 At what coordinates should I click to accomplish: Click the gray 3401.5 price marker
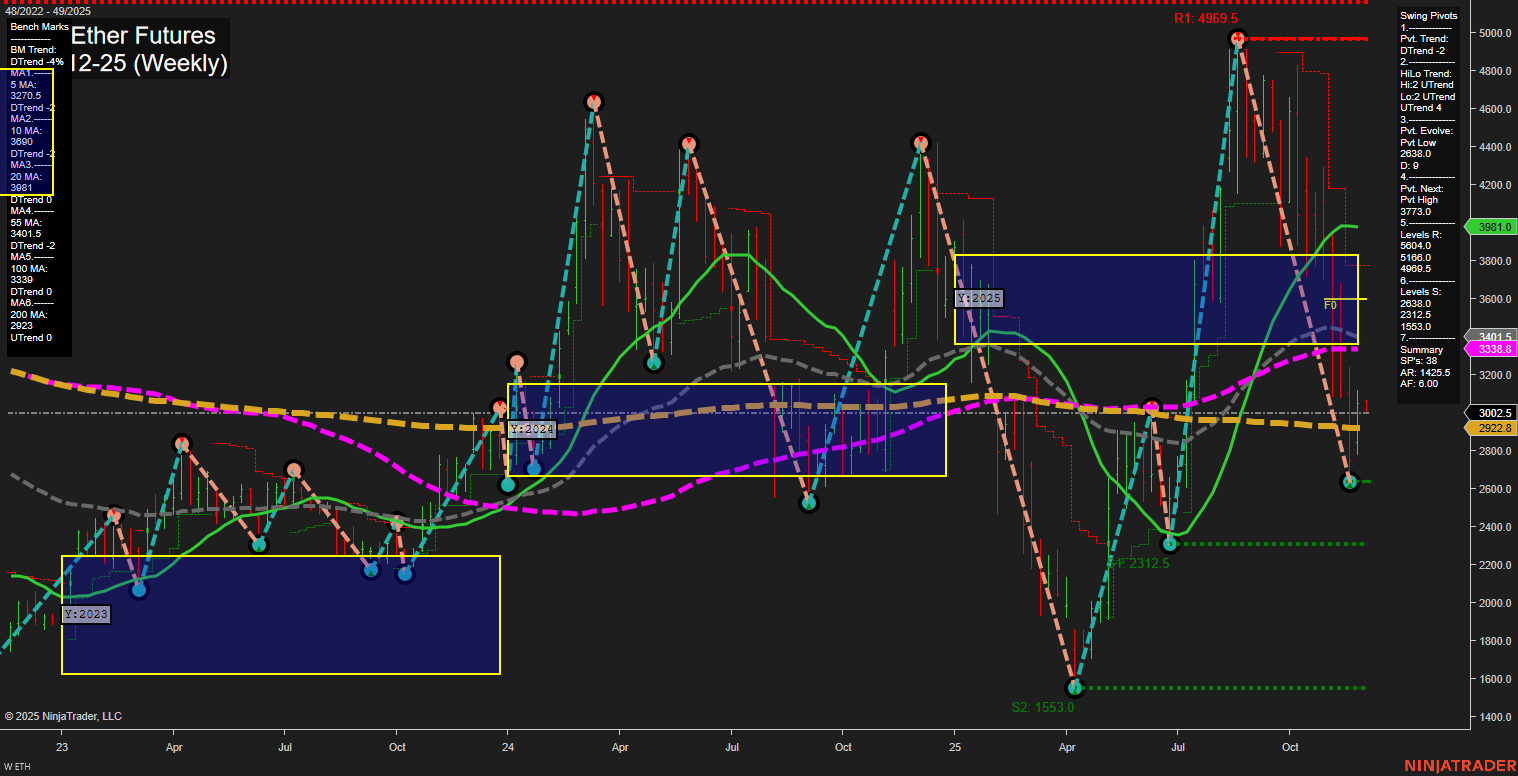point(1491,336)
